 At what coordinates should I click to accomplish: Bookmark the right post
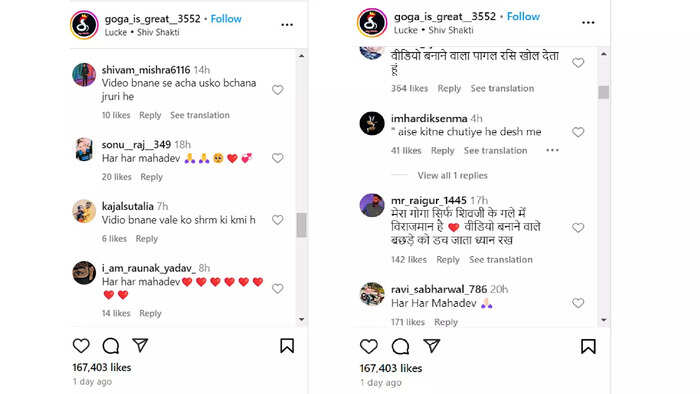pyautogui.click(x=588, y=346)
